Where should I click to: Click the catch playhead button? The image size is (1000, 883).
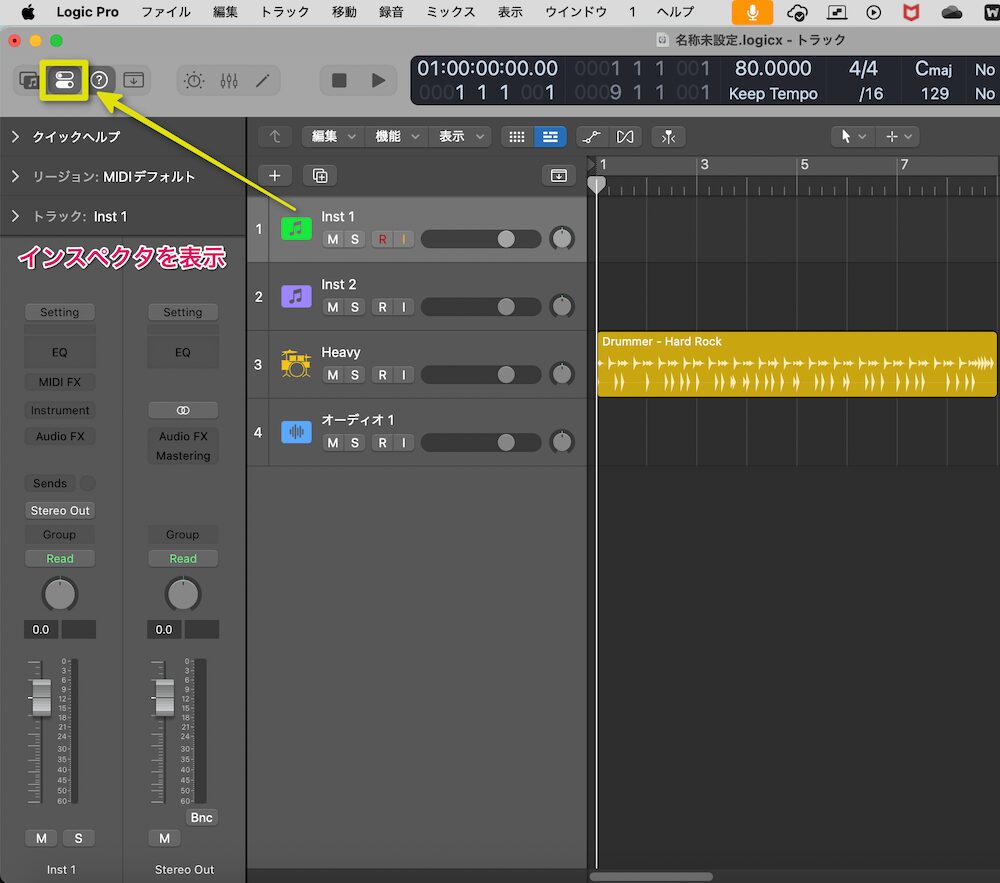[x=668, y=136]
